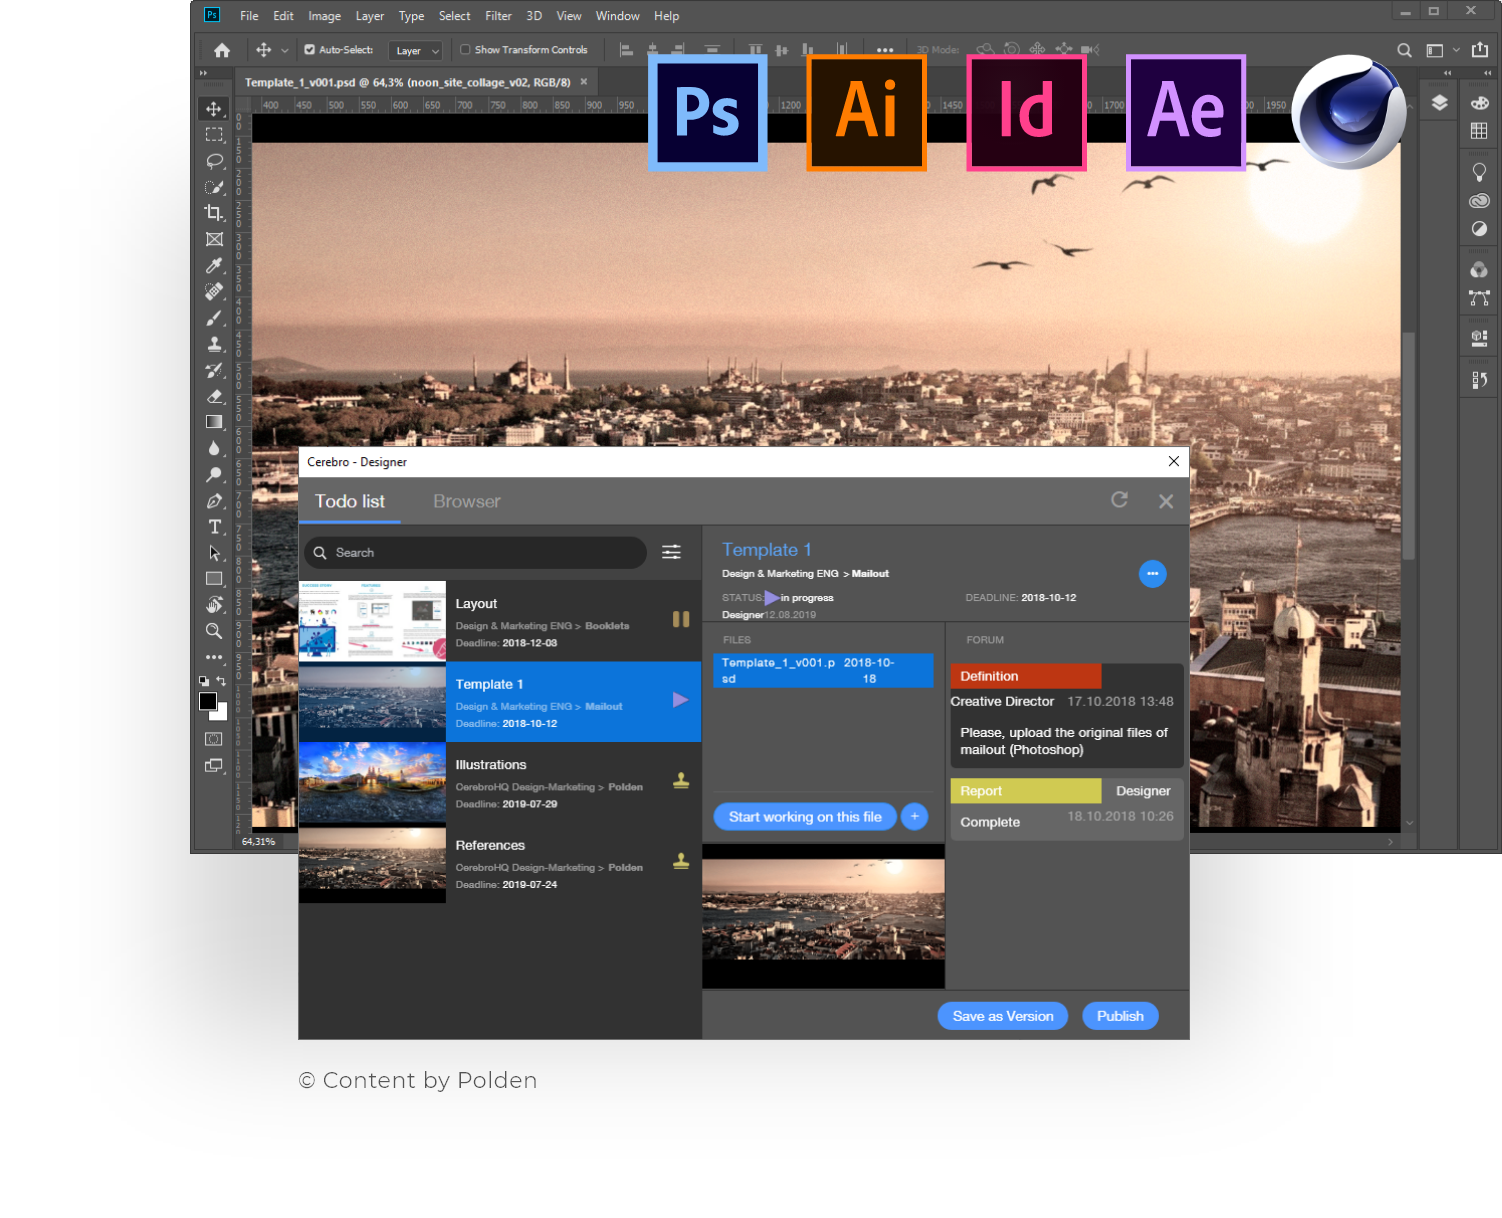The width and height of the screenshot is (1502, 1218).
Task: Select the Crop tool
Action: 214,213
